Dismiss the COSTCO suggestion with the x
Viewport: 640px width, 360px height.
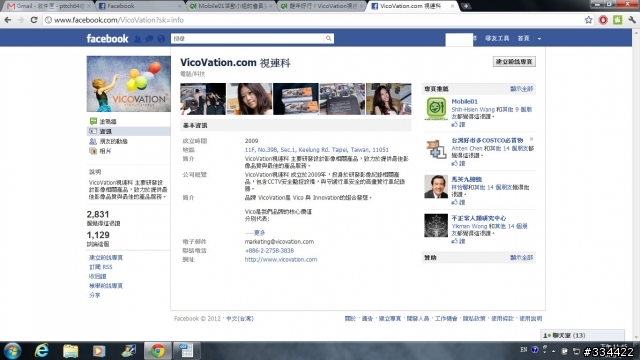point(531,139)
